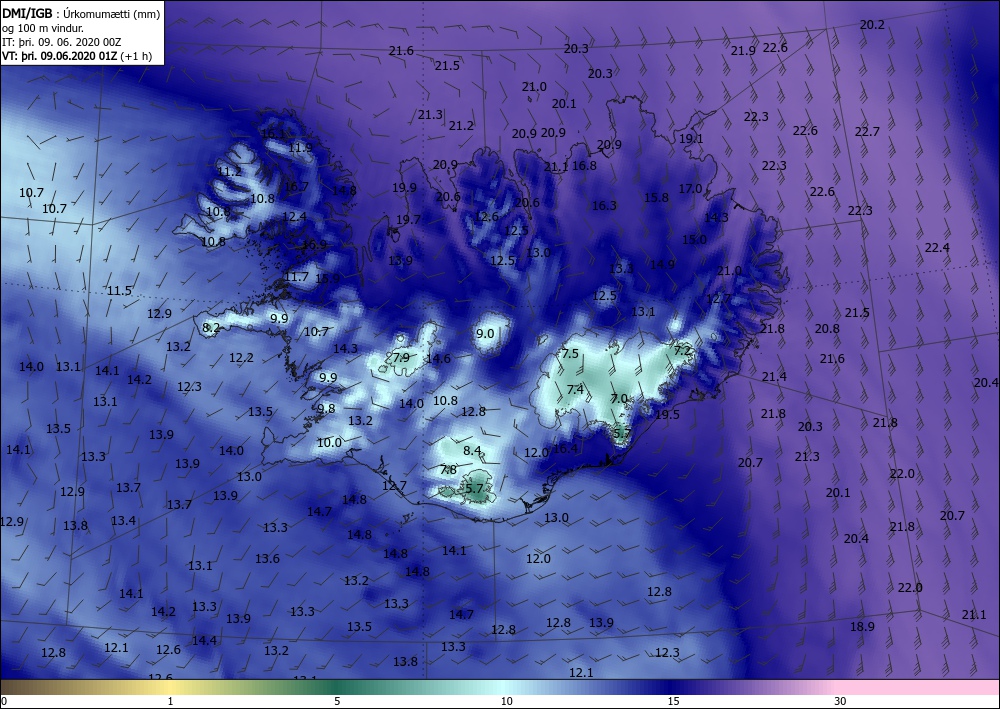
Task: Click the map value "16.3"
Action: (x=605, y=206)
